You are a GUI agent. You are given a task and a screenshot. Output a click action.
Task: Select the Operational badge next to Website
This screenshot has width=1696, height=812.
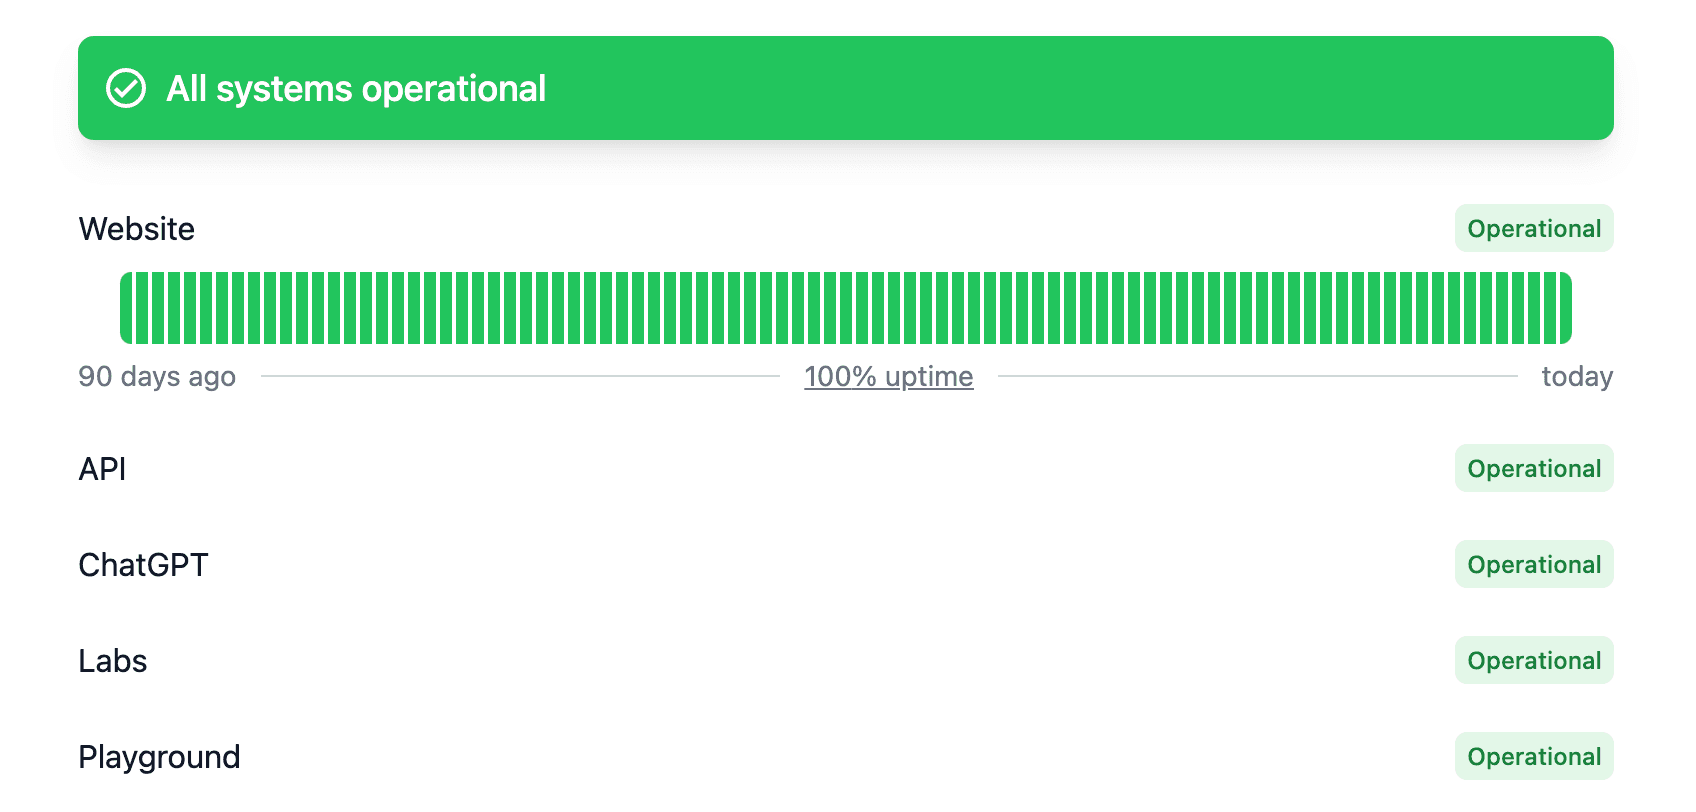pyautogui.click(x=1534, y=228)
